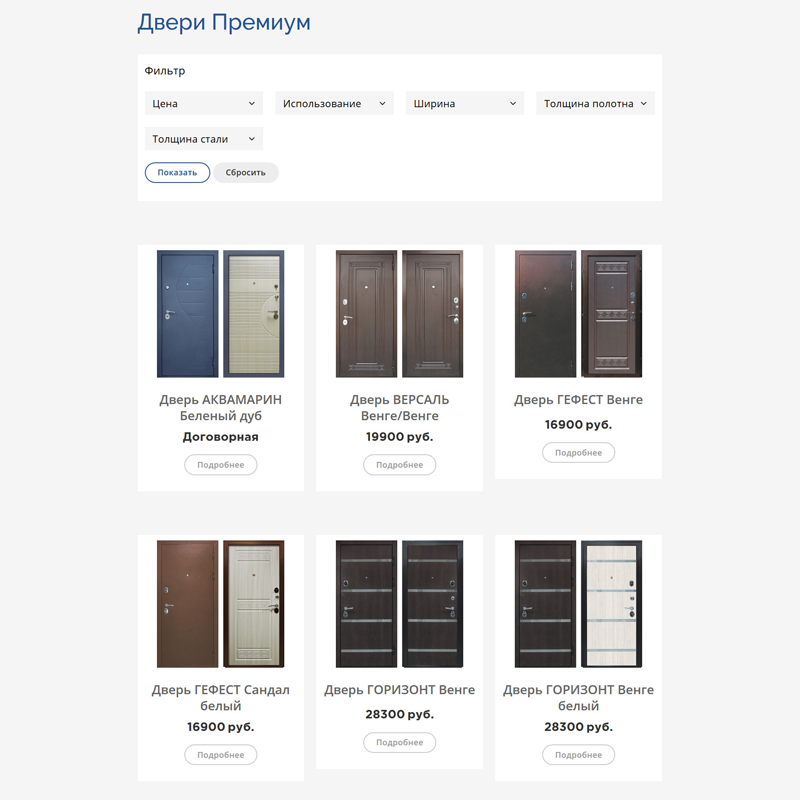Expand the Толщина полотна dropdown
This screenshot has width=800, height=800.
pyautogui.click(x=595, y=104)
